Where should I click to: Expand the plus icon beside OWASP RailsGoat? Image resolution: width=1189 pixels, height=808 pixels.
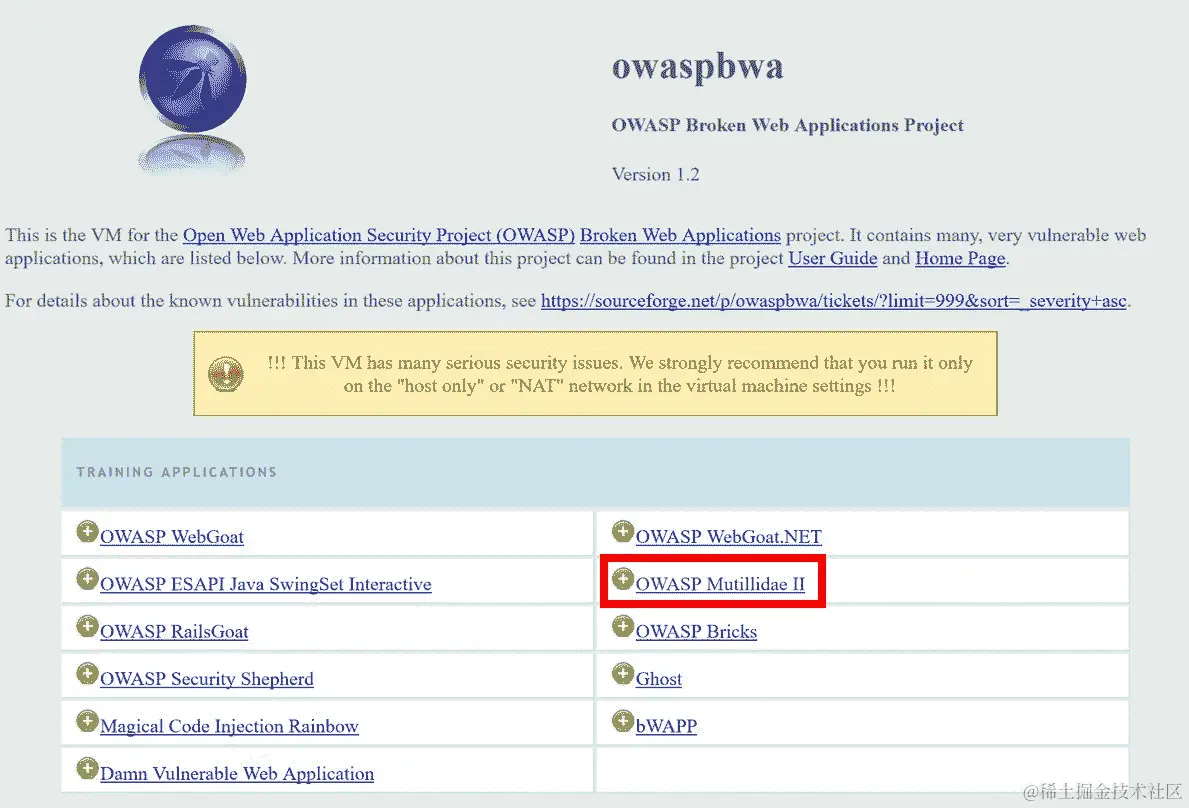coord(87,626)
